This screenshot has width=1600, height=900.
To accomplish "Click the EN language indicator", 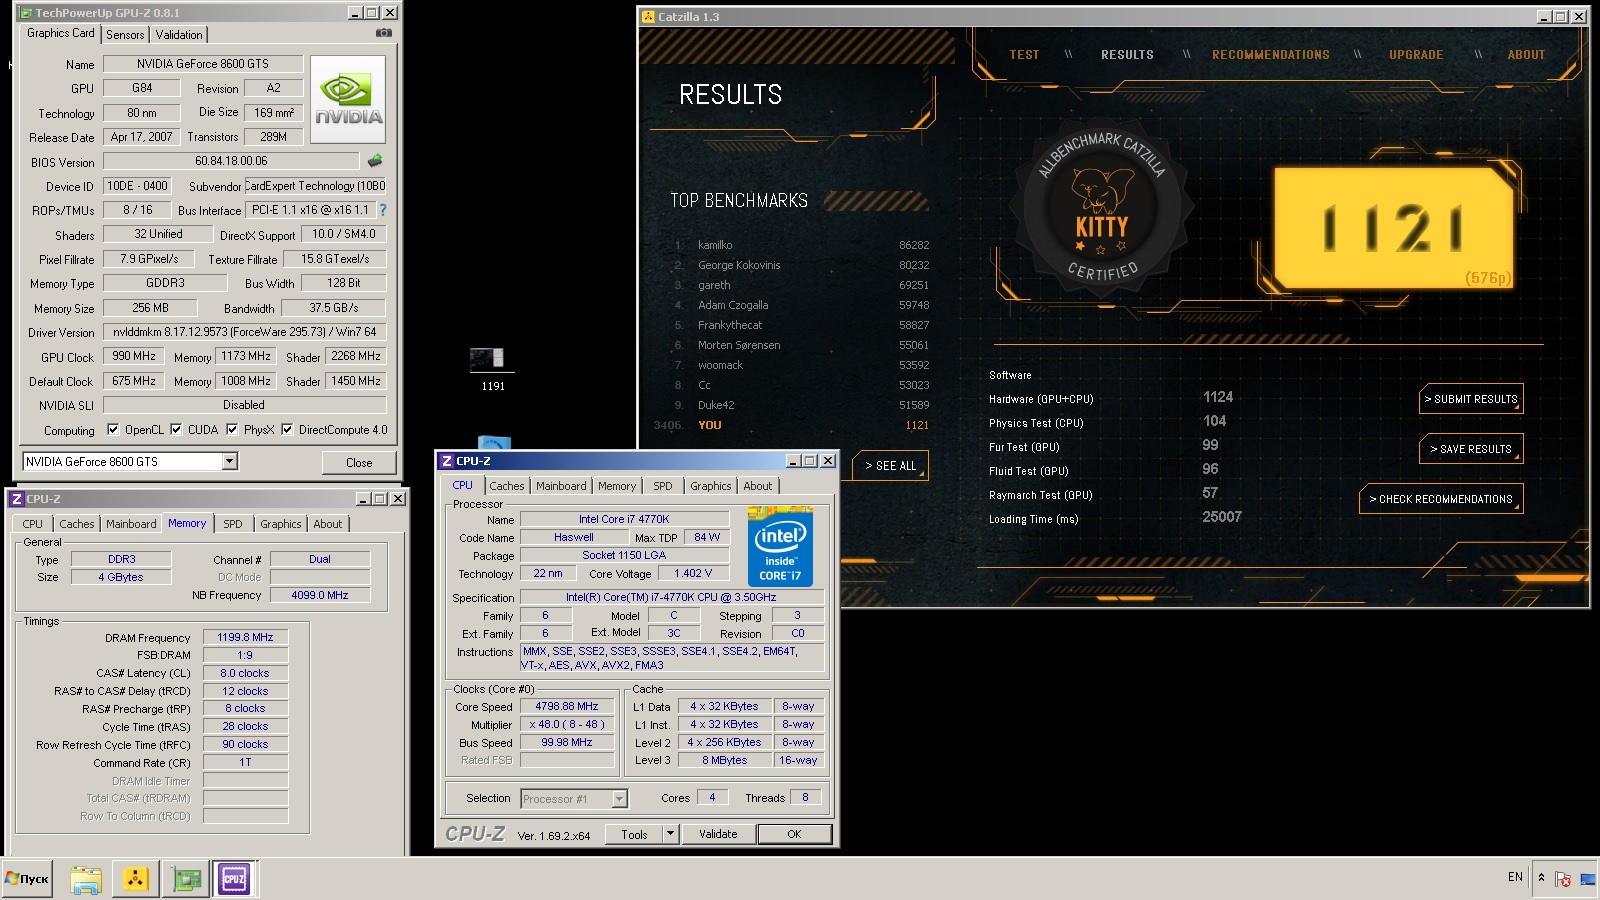I will pos(1515,877).
